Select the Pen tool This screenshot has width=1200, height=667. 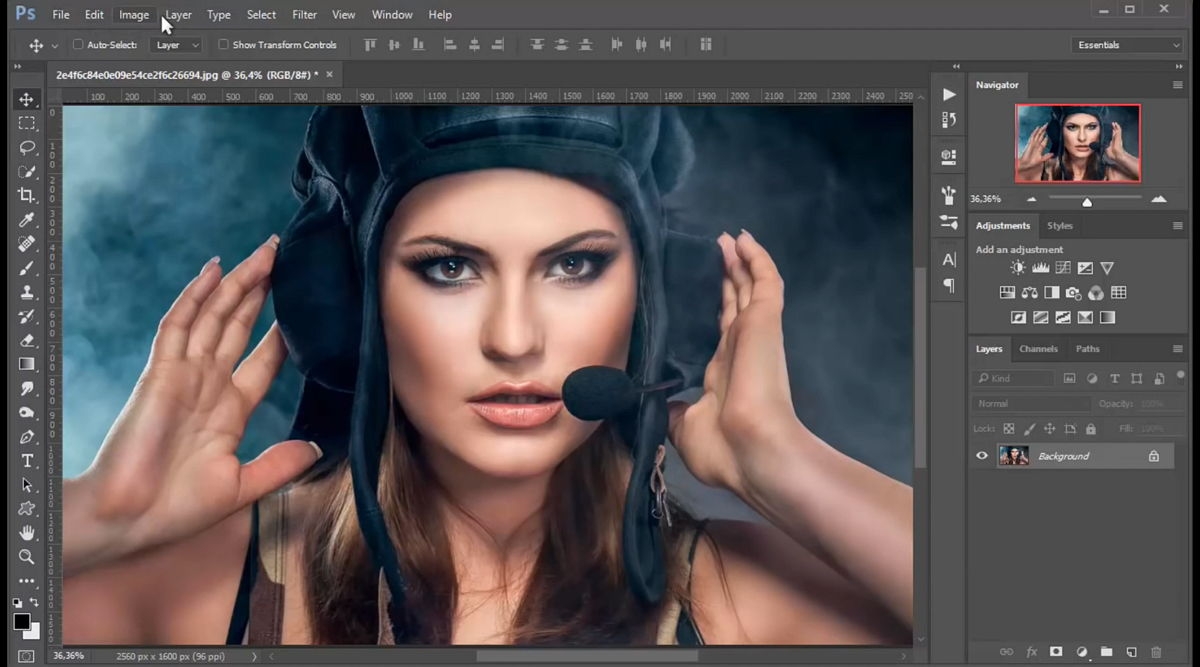click(x=27, y=437)
